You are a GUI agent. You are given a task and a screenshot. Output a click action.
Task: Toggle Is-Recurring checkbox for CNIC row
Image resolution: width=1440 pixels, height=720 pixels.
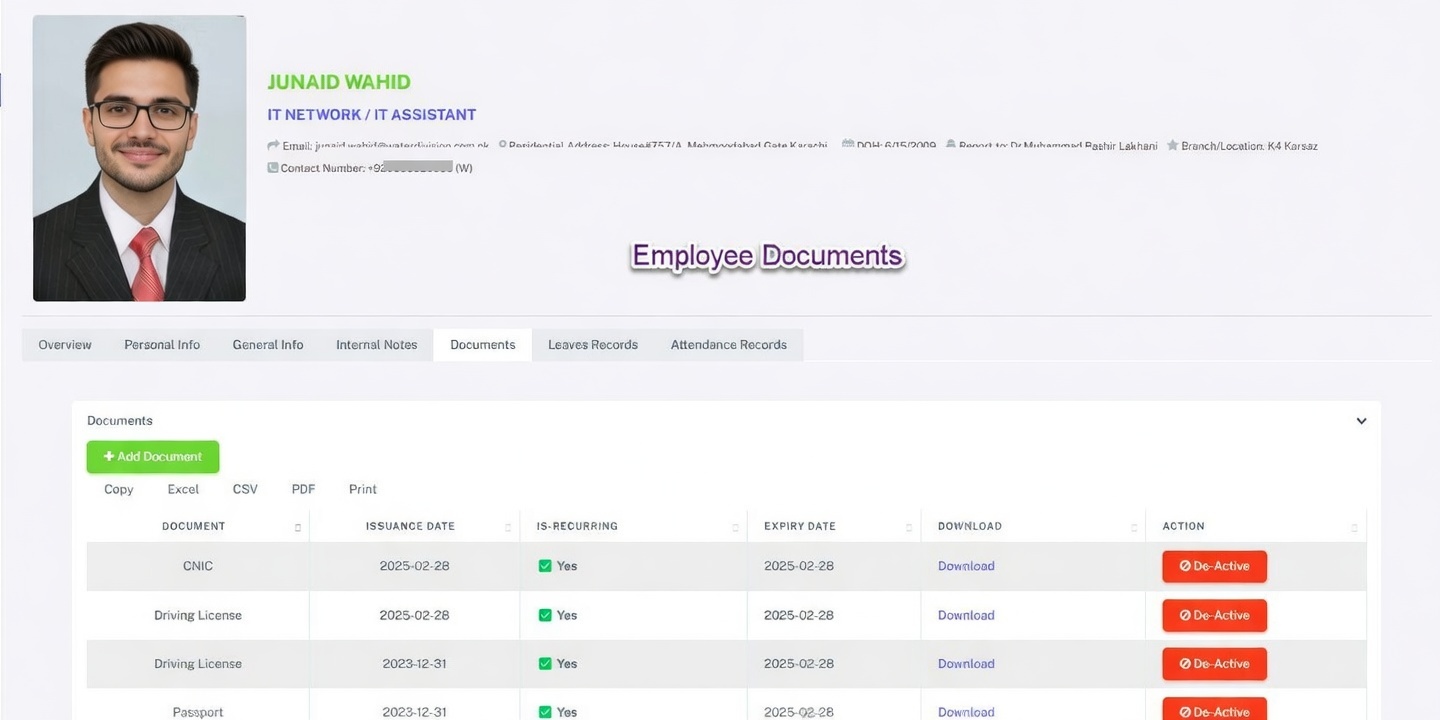(545, 566)
